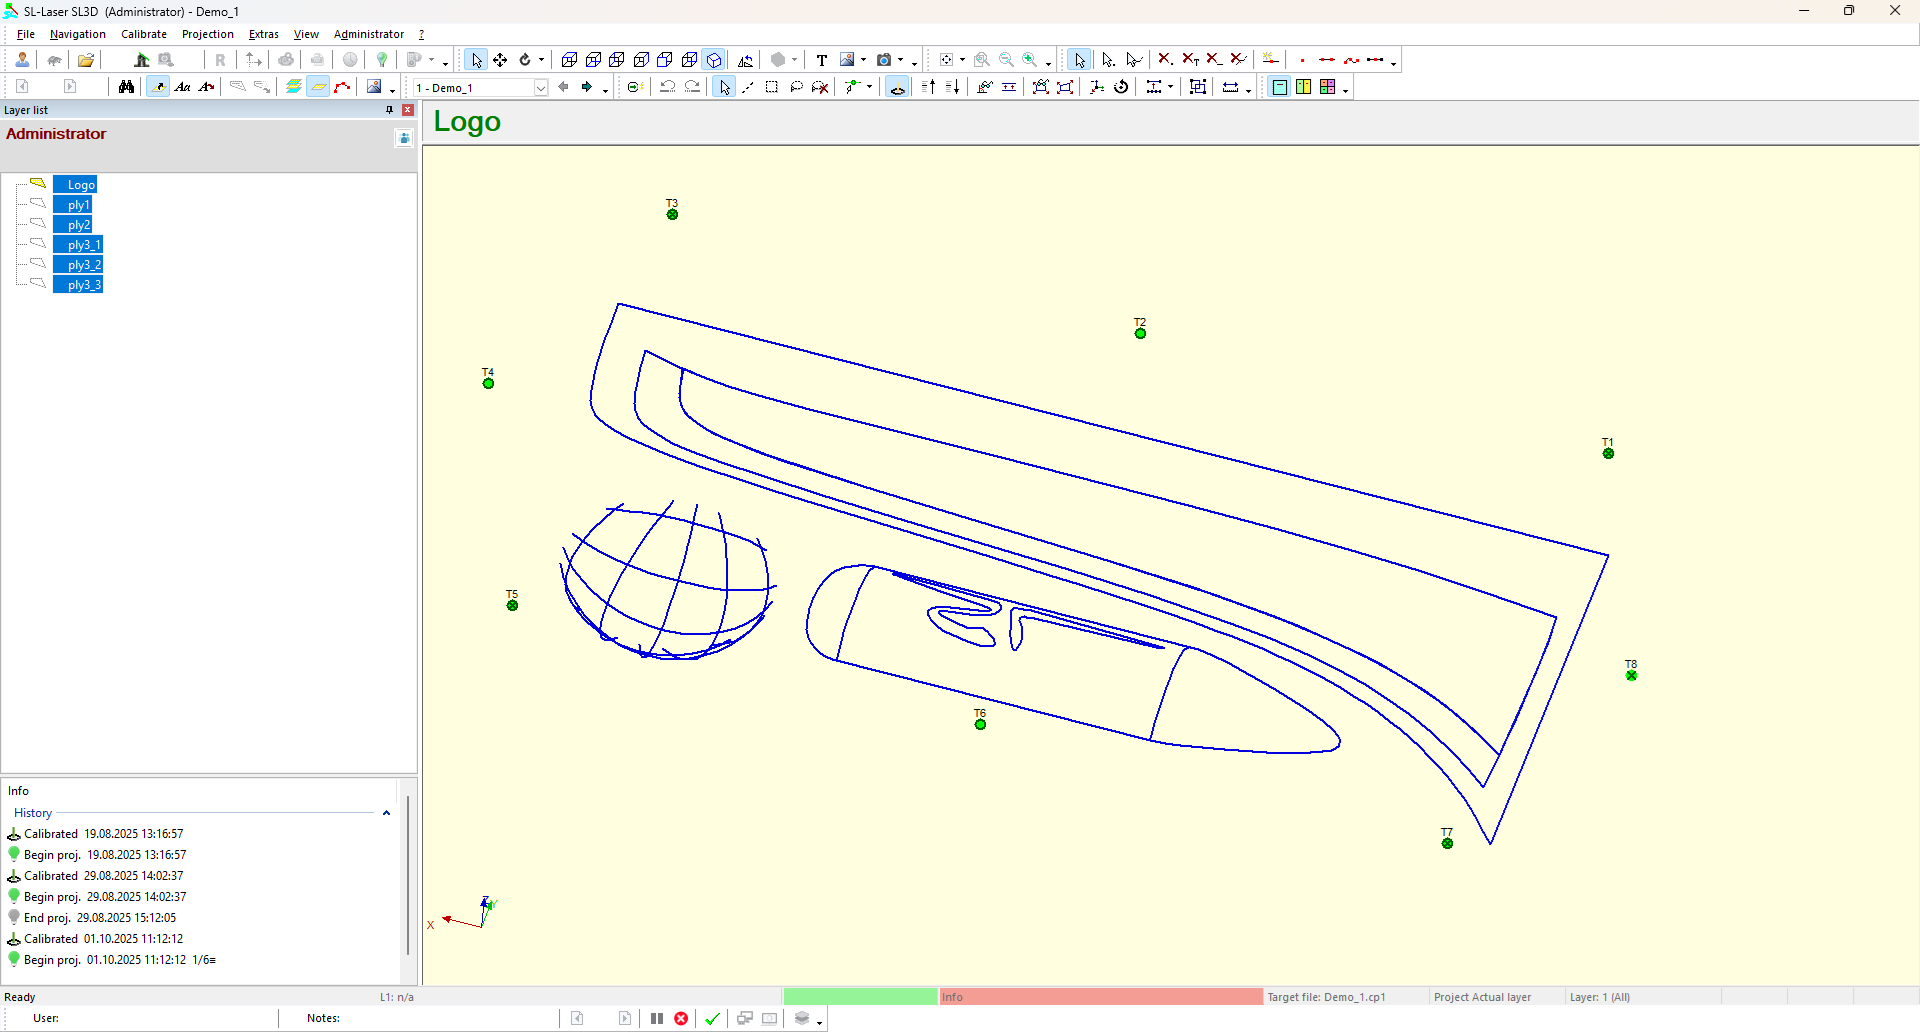This screenshot has width=1920, height=1032.
Task: Confirm with the green checkmark icon
Action: (x=713, y=1018)
